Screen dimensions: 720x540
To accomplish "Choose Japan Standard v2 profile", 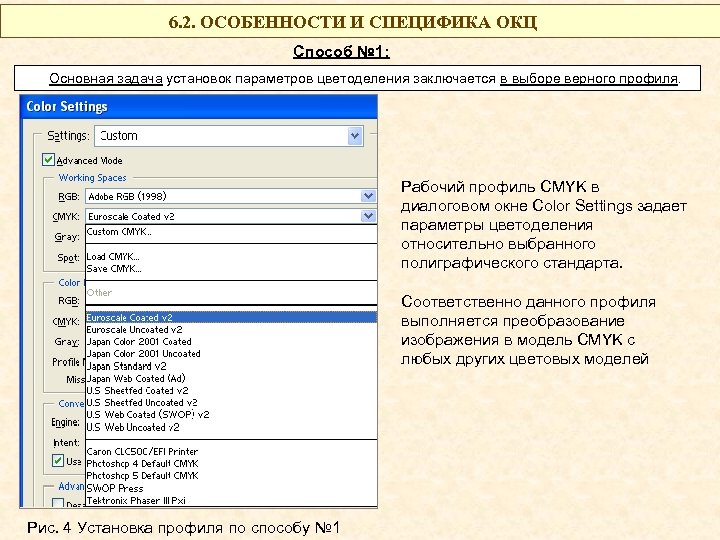I will point(231,366).
